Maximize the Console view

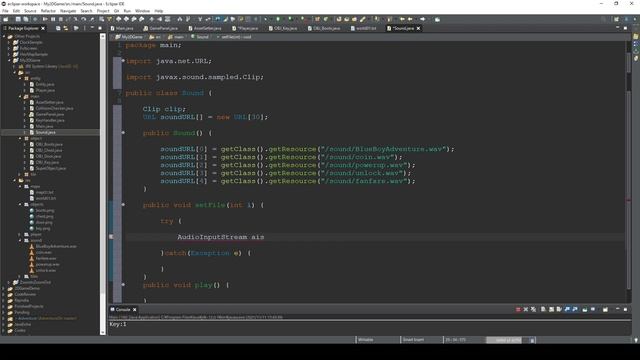click(x=625, y=309)
